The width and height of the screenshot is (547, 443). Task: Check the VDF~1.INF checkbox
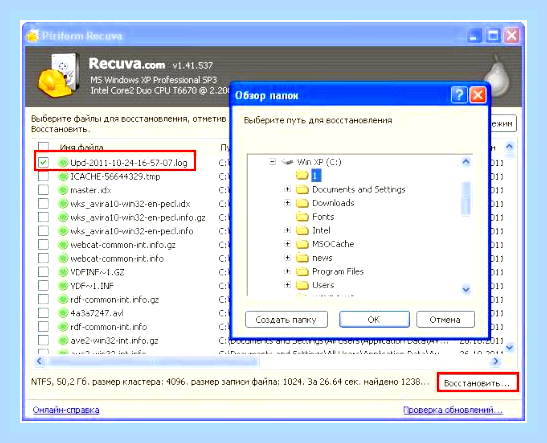click(x=43, y=286)
